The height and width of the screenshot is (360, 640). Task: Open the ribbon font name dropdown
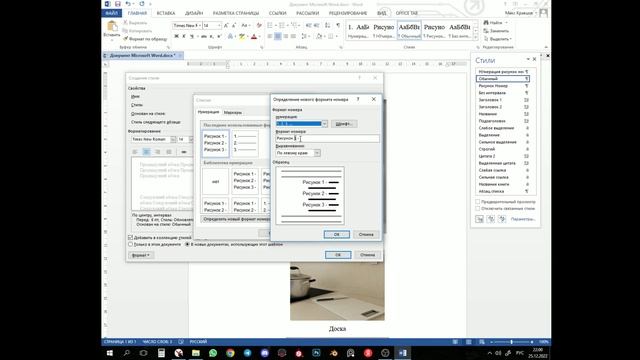pos(200,25)
